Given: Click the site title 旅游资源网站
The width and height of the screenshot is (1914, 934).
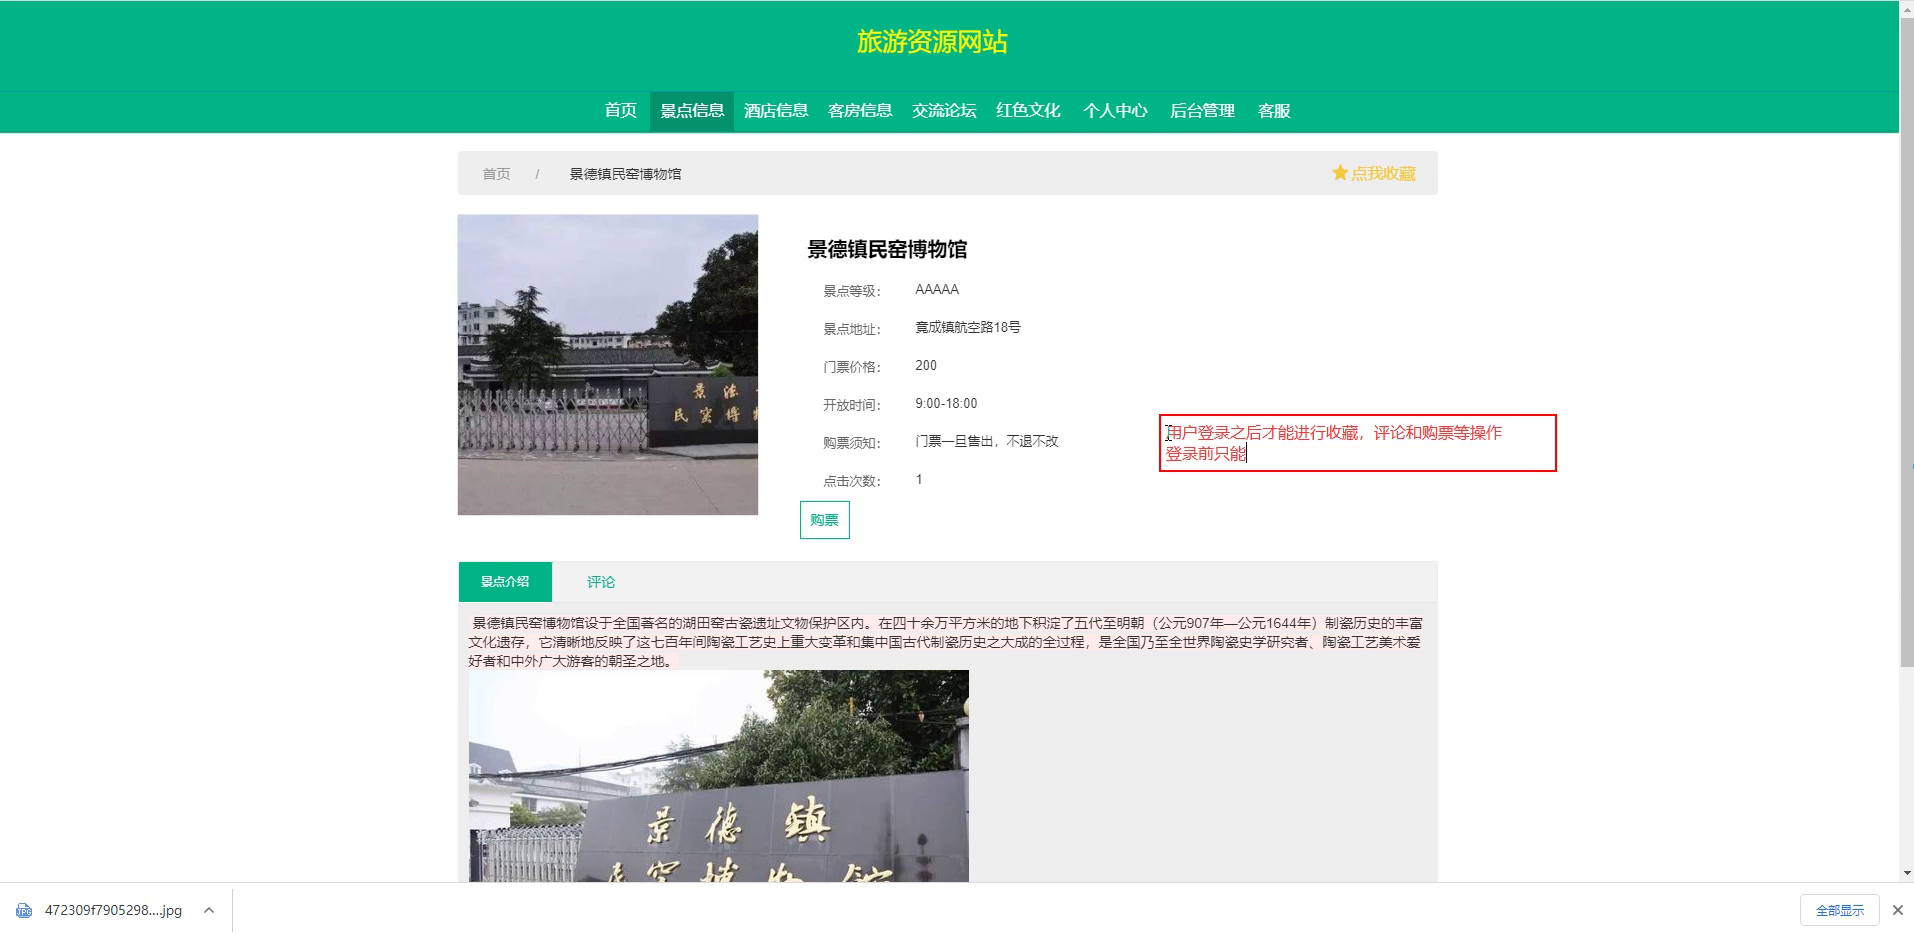Looking at the screenshot, I should point(932,42).
